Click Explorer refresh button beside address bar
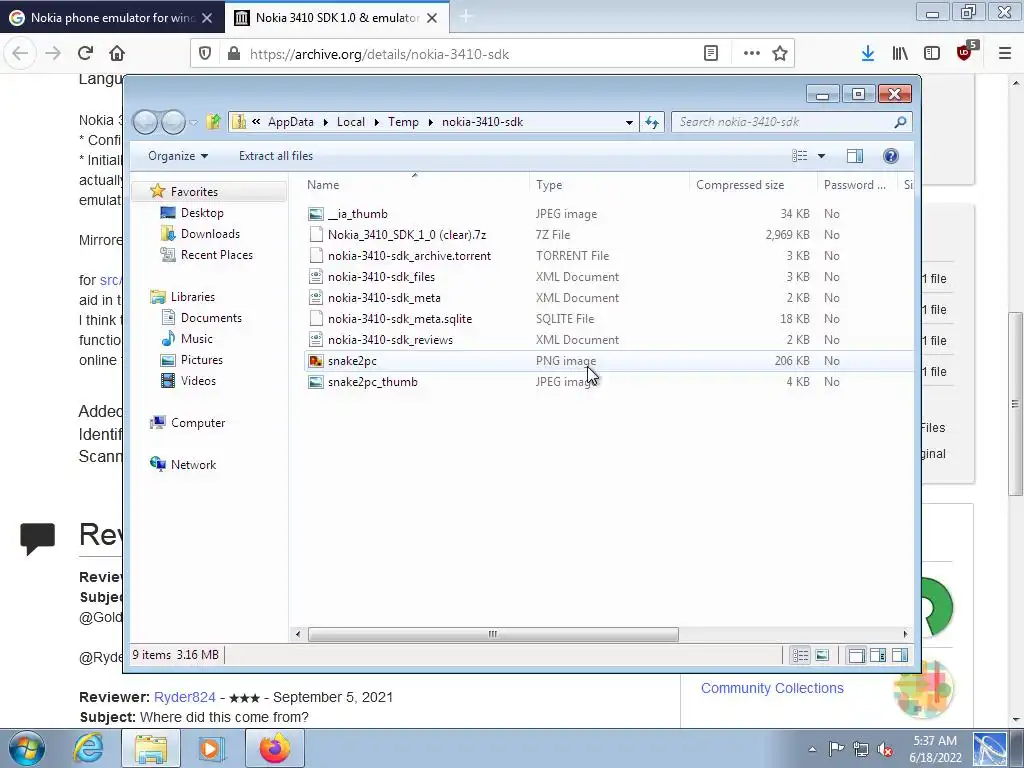The image size is (1024, 768). [x=652, y=122]
